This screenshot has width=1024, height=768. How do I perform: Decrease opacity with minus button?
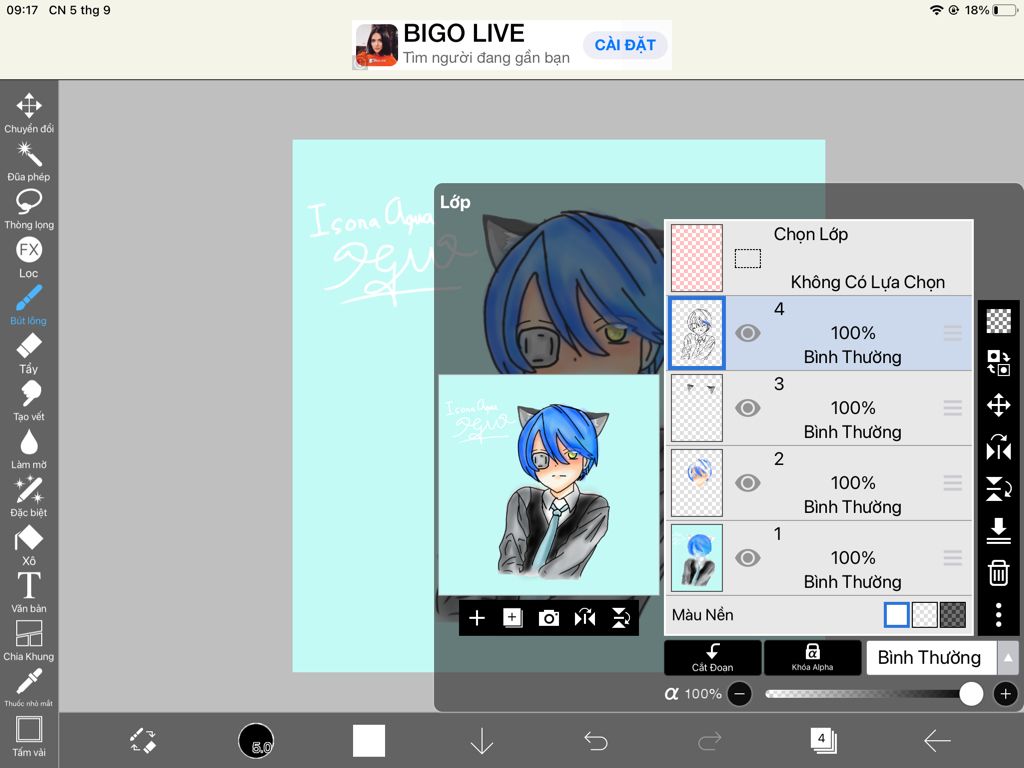click(739, 694)
